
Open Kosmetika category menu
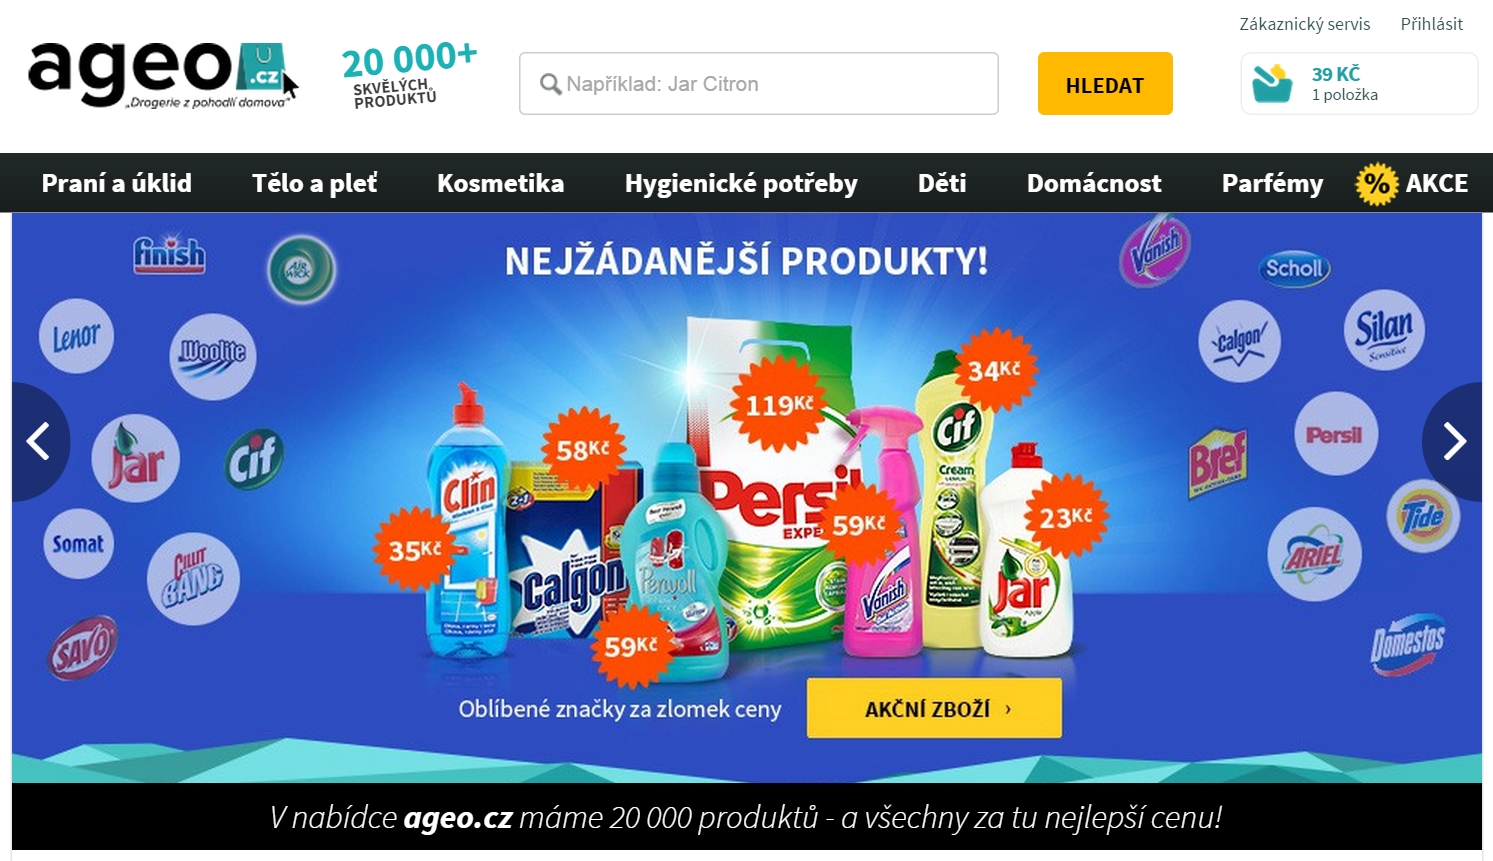(x=500, y=183)
